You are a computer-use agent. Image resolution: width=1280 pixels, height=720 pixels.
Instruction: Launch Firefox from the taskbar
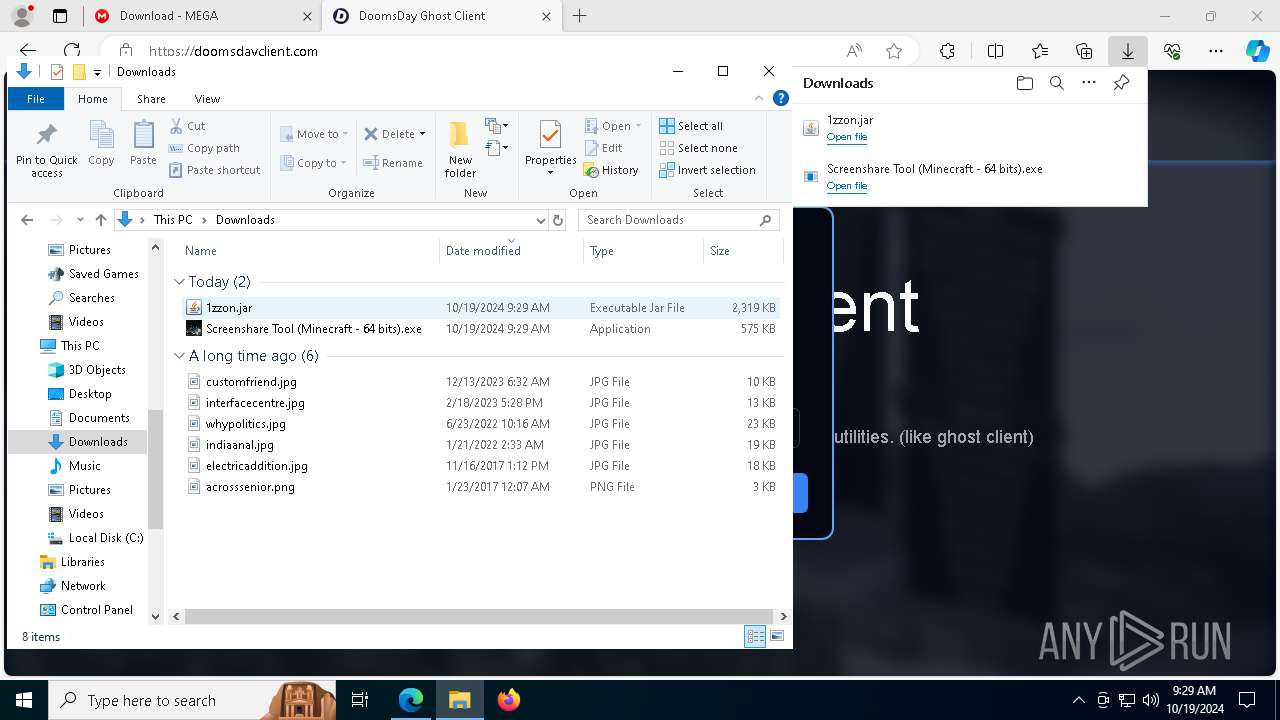coord(508,700)
